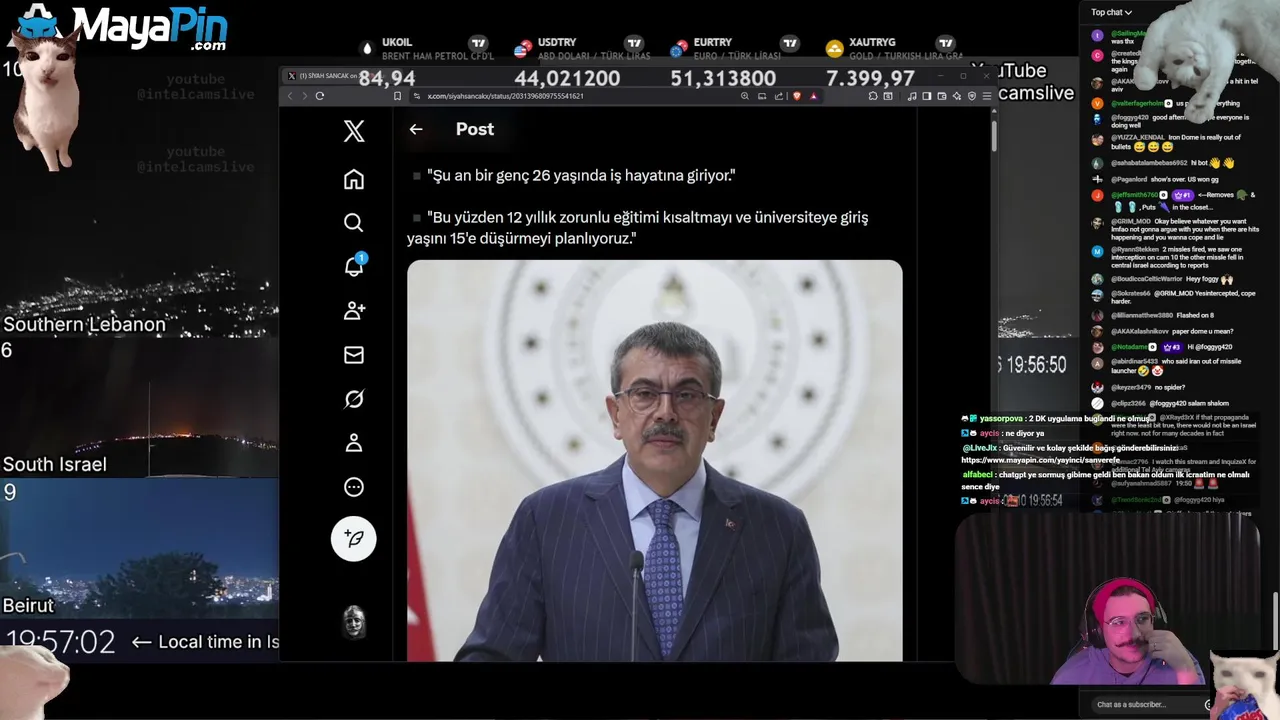Screen dimensions: 1280x720
Task: Click the EURTRY ticker label
Action: (713, 43)
